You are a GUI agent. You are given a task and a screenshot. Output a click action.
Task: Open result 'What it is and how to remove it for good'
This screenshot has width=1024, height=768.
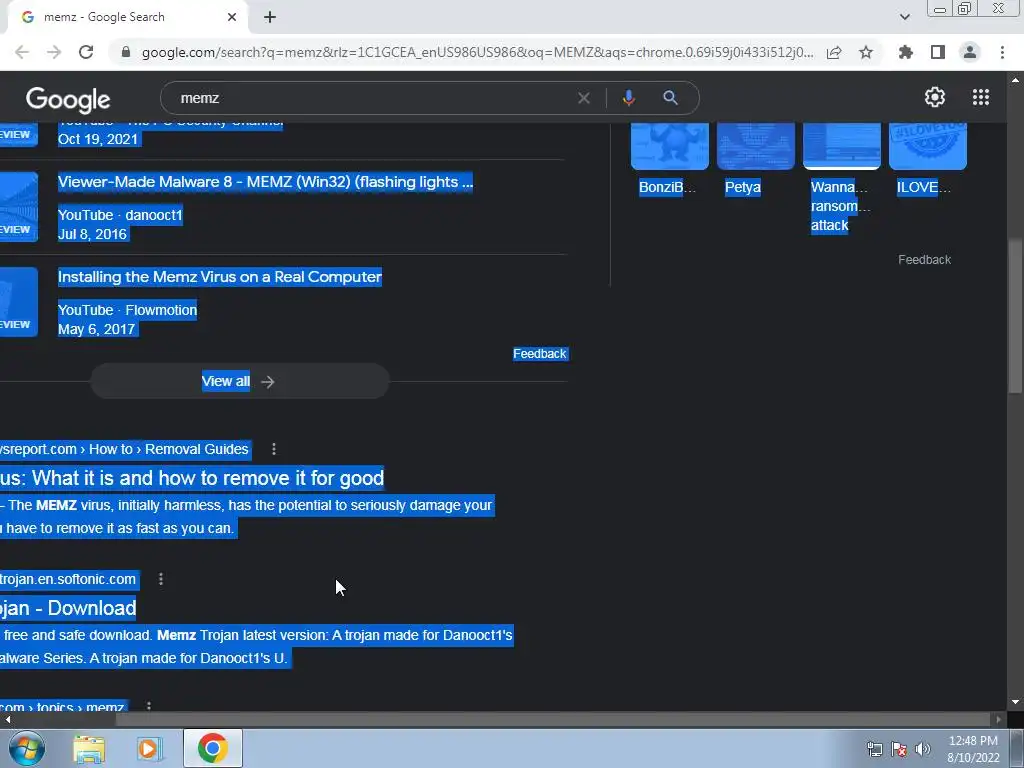(192, 478)
